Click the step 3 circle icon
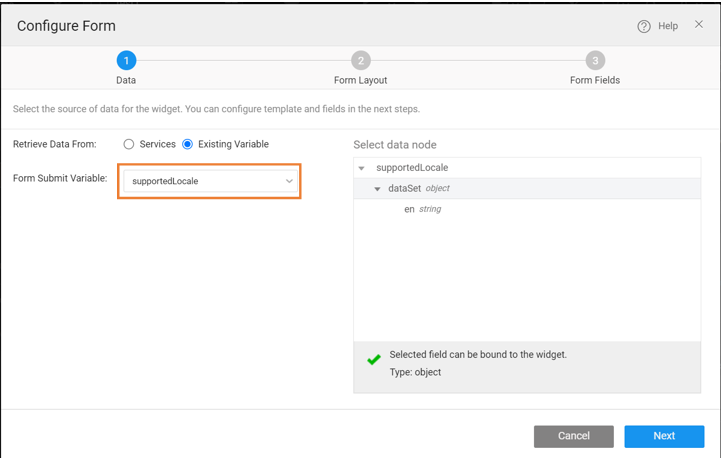The image size is (723, 459). 595,61
